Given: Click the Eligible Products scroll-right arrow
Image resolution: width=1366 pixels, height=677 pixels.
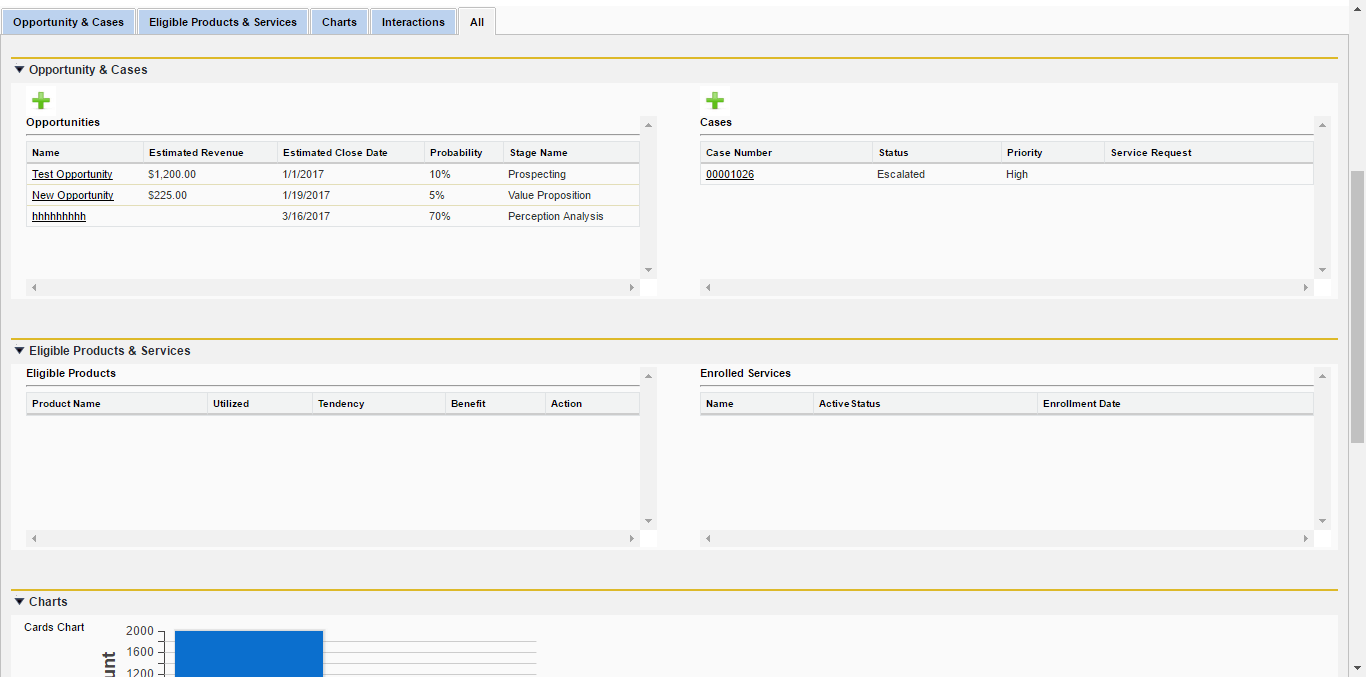Looking at the screenshot, I should (631, 538).
